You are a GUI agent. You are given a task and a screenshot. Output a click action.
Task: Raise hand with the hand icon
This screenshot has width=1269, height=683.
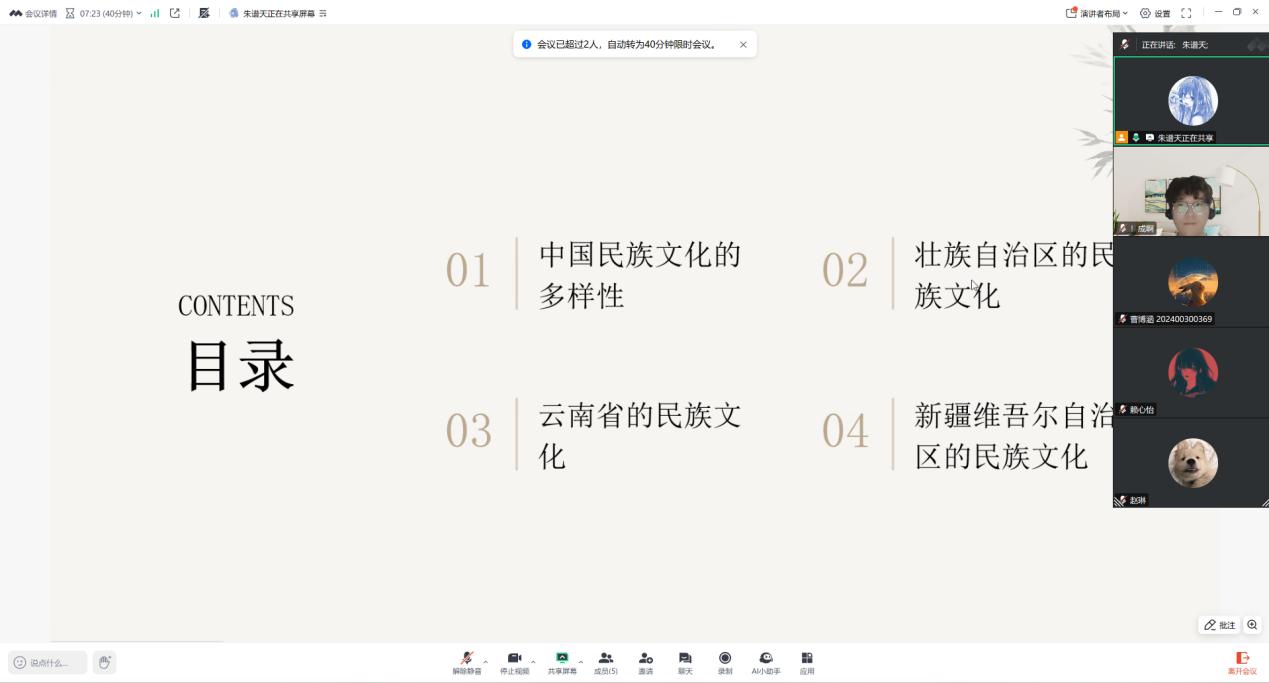[105, 662]
